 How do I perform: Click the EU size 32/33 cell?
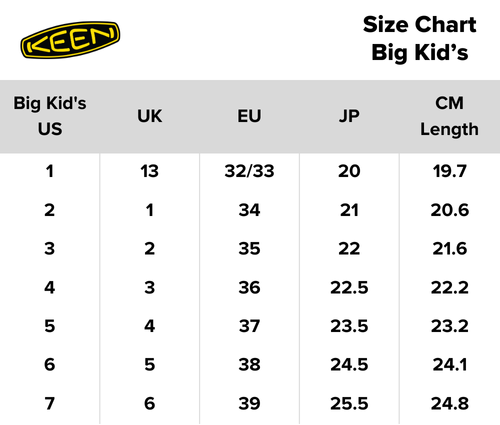249,171
